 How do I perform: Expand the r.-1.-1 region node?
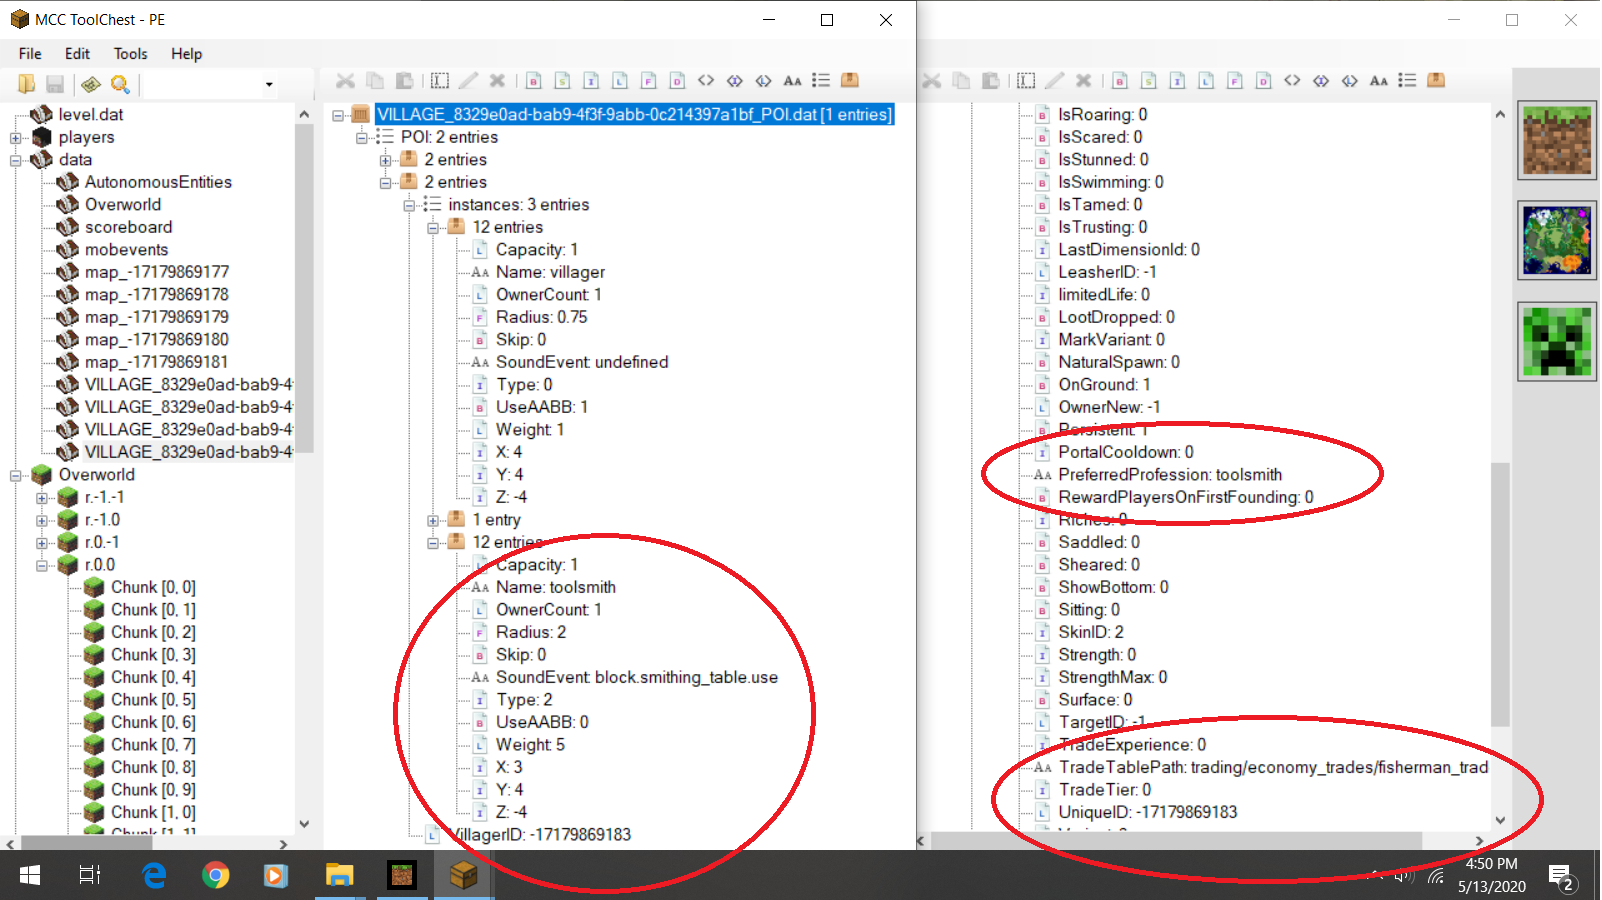42,498
